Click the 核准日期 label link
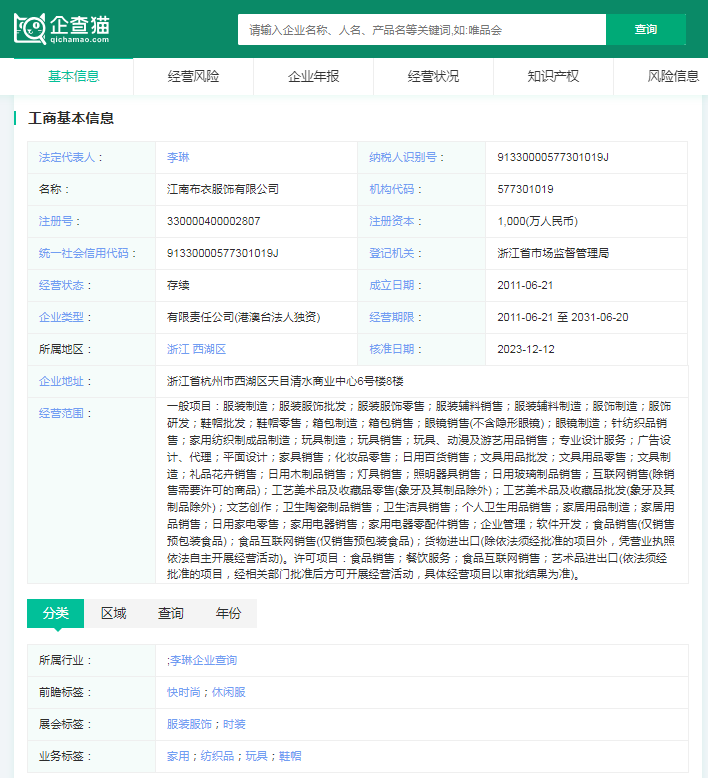 point(391,349)
